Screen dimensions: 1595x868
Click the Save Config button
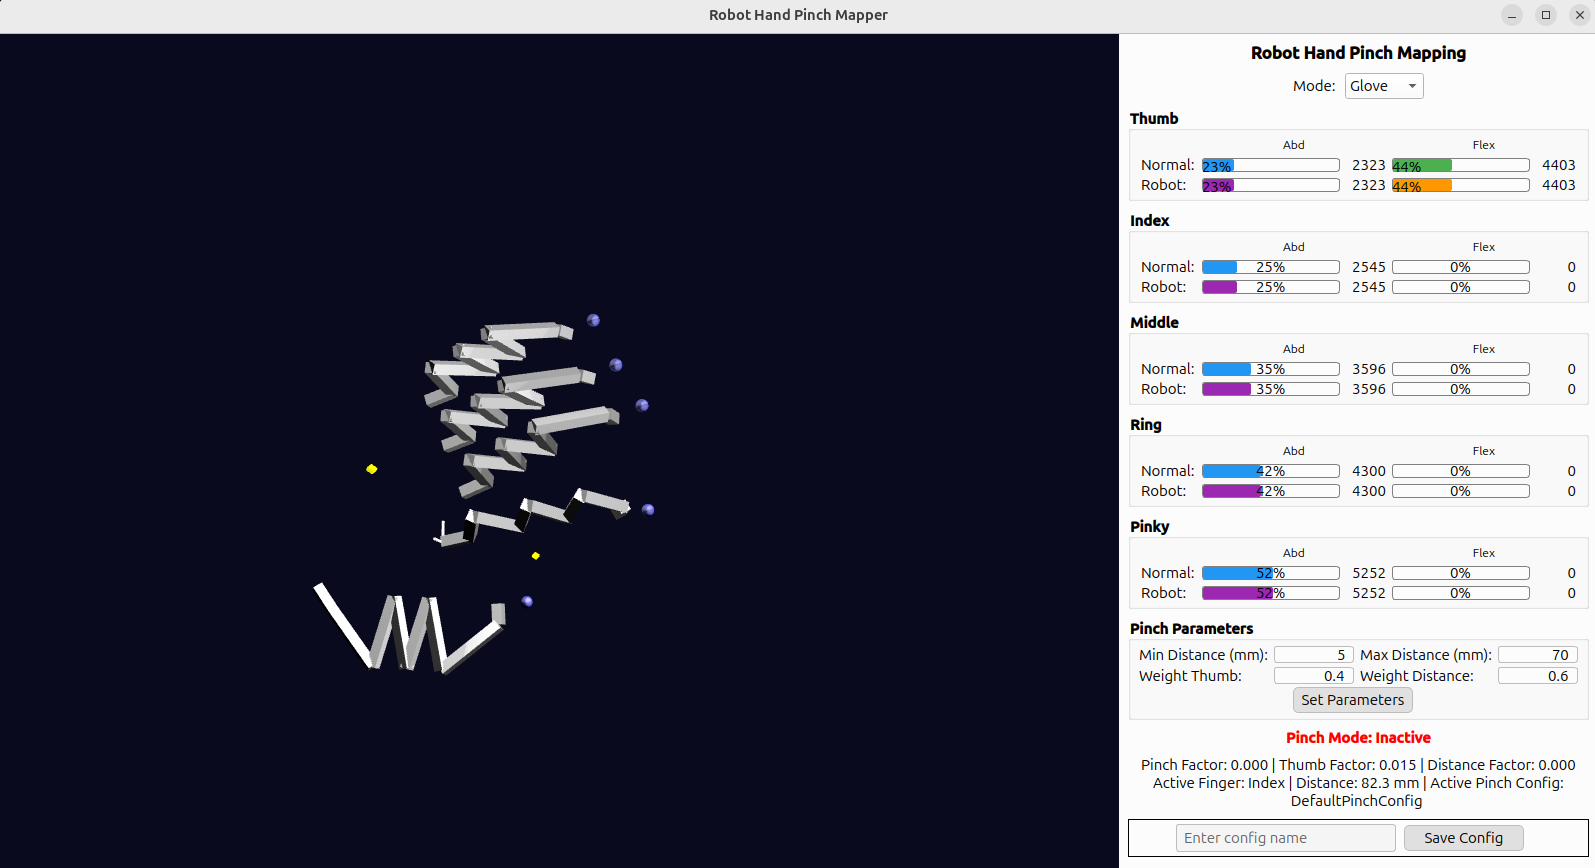pyautogui.click(x=1464, y=838)
